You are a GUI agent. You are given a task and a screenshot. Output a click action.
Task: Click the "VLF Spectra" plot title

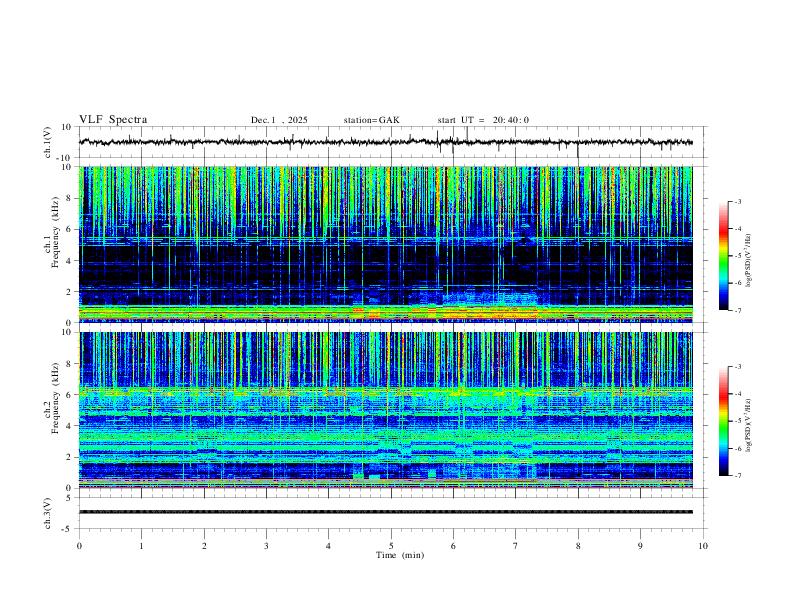[113, 120]
